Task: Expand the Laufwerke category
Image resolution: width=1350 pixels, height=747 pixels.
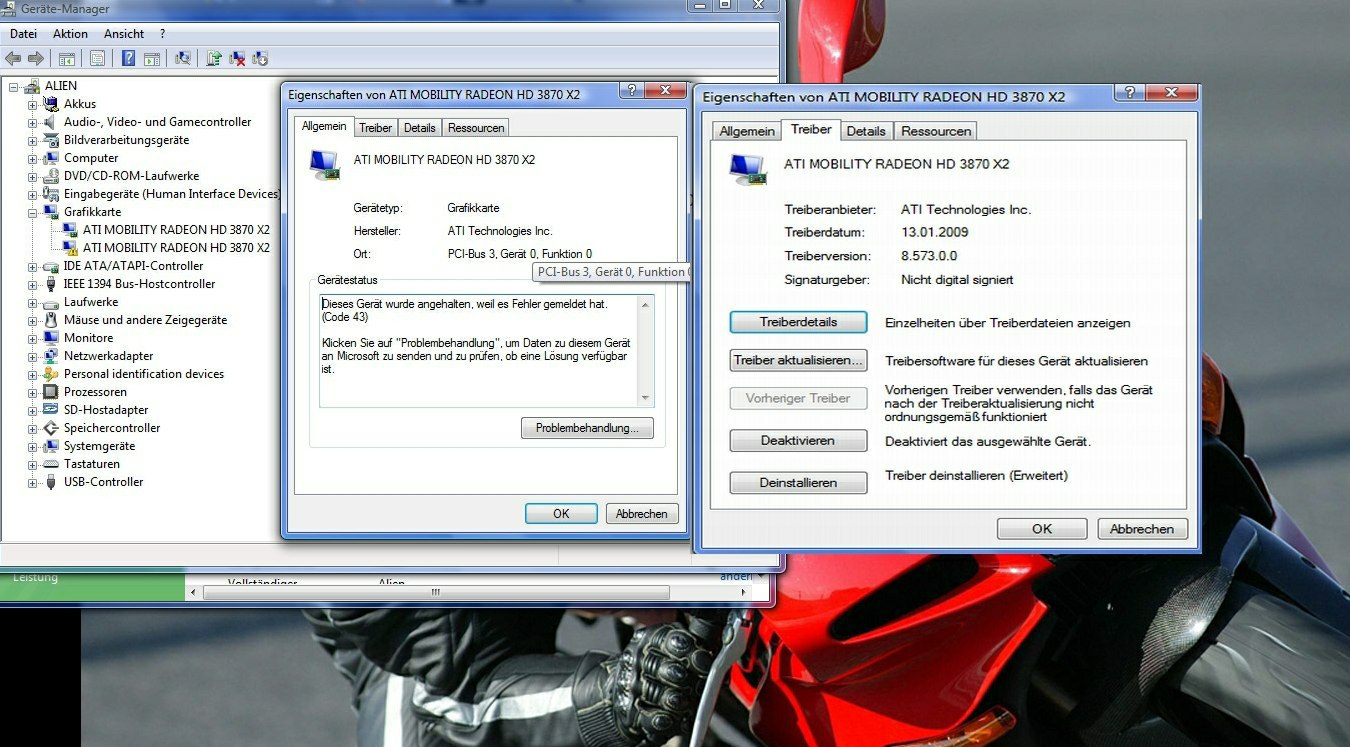Action: click(x=33, y=302)
